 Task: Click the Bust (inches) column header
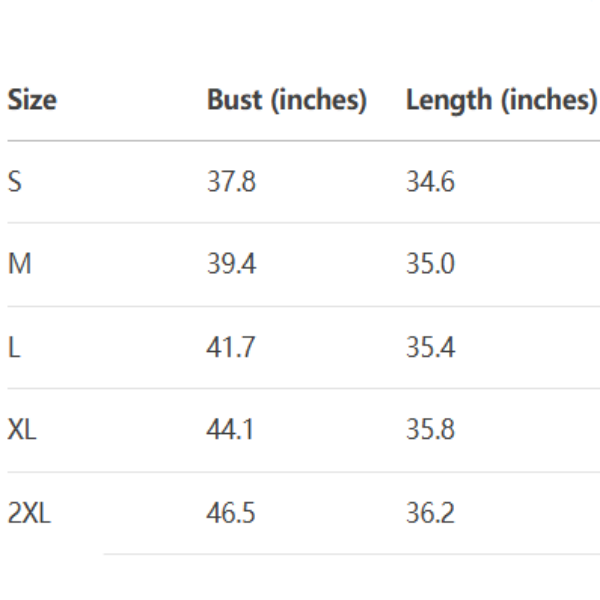(x=287, y=100)
